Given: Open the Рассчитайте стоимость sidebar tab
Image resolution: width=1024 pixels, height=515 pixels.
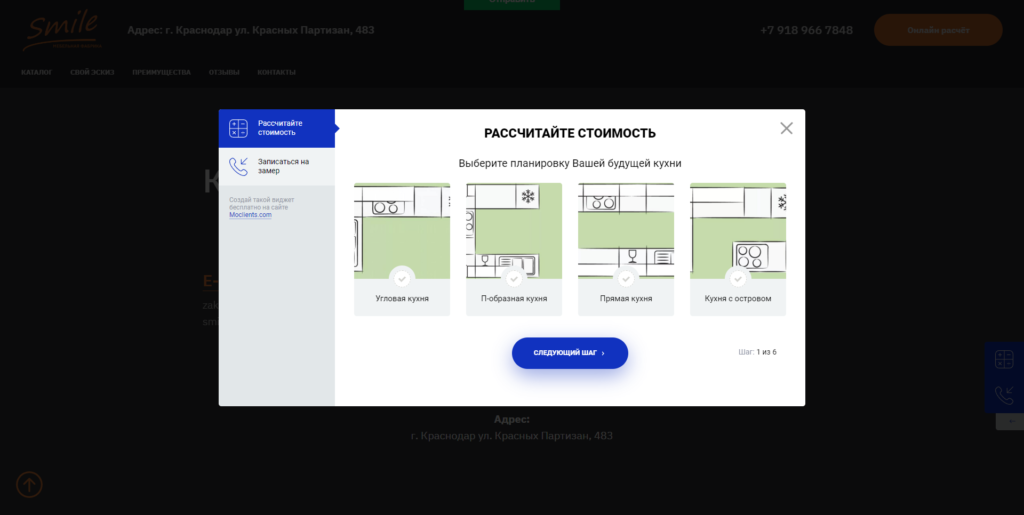Looking at the screenshot, I should pyautogui.click(x=277, y=129).
